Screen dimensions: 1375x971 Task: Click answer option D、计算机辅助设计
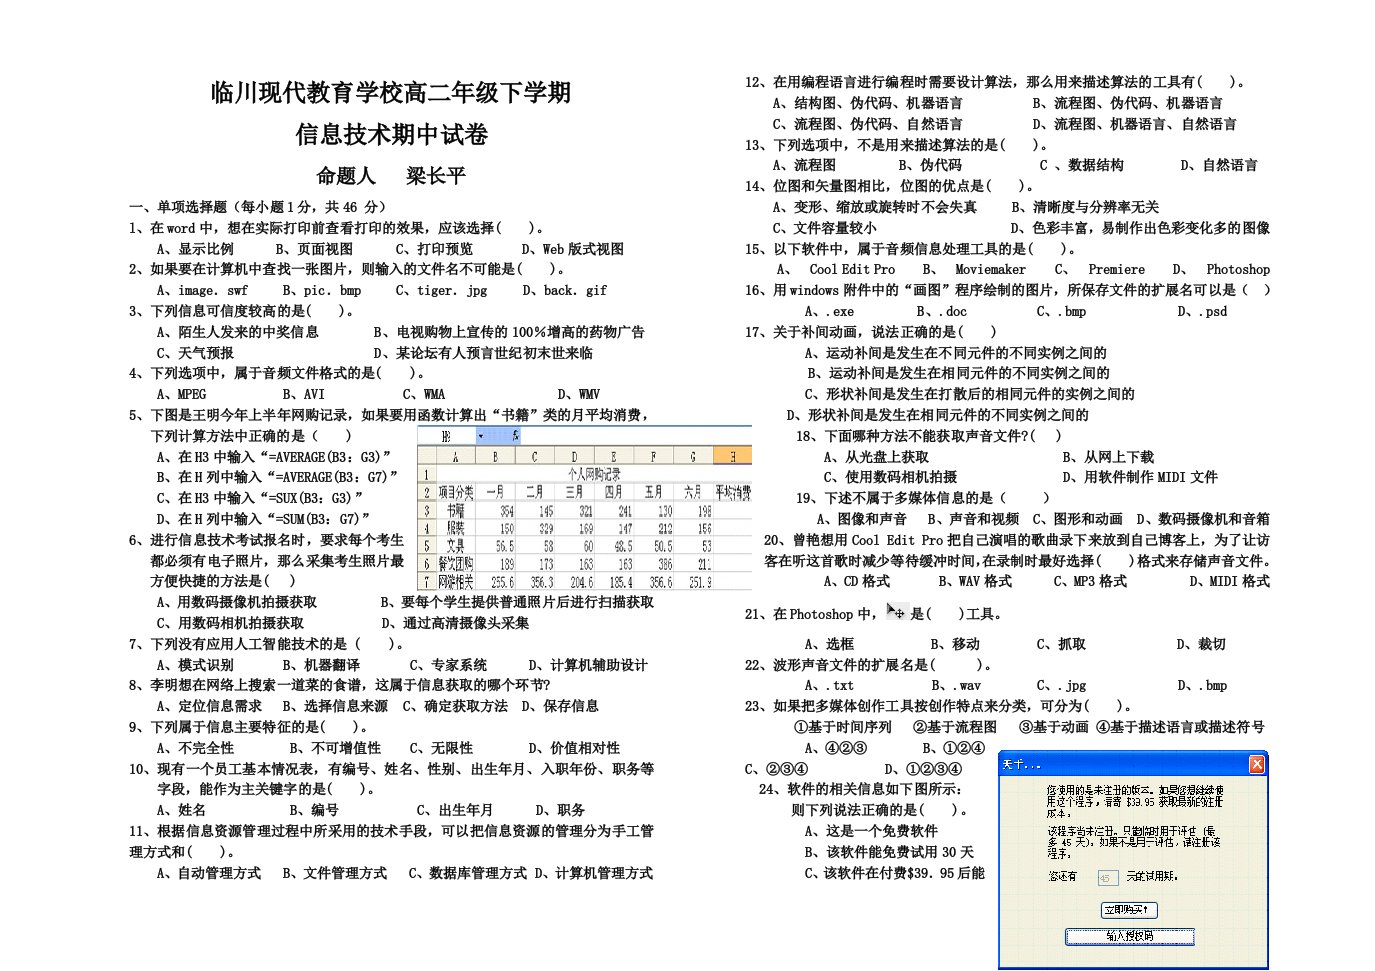point(588,665)
